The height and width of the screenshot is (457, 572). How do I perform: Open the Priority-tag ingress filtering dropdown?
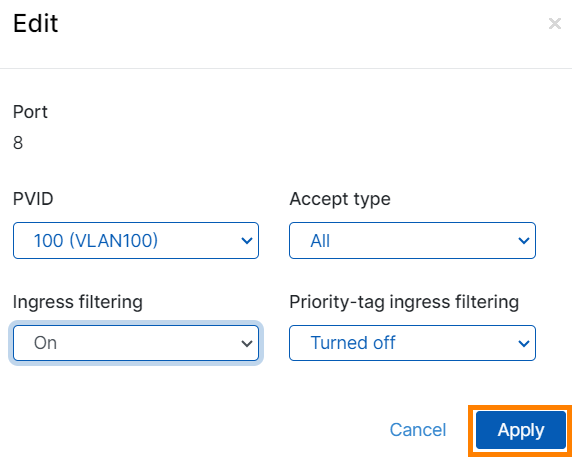(x=412, y=343)
